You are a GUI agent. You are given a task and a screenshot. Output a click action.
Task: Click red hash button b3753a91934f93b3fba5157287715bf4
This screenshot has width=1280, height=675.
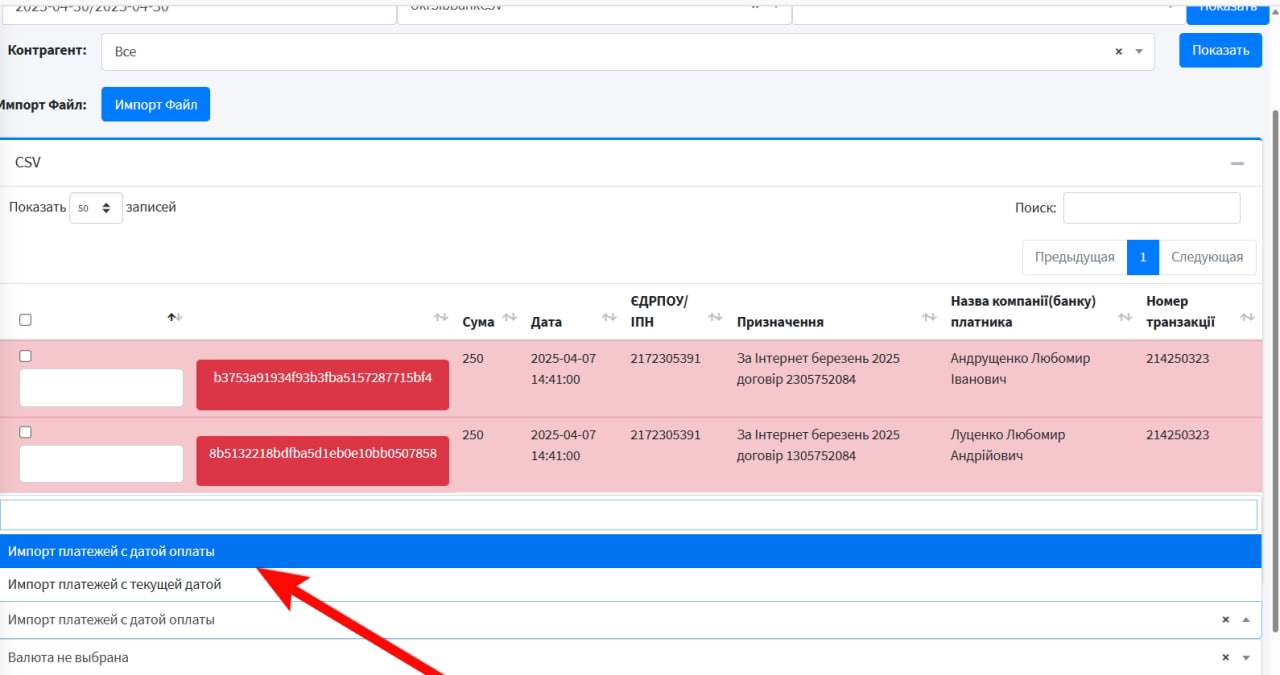pyautogui.click(x=322, y=385)
